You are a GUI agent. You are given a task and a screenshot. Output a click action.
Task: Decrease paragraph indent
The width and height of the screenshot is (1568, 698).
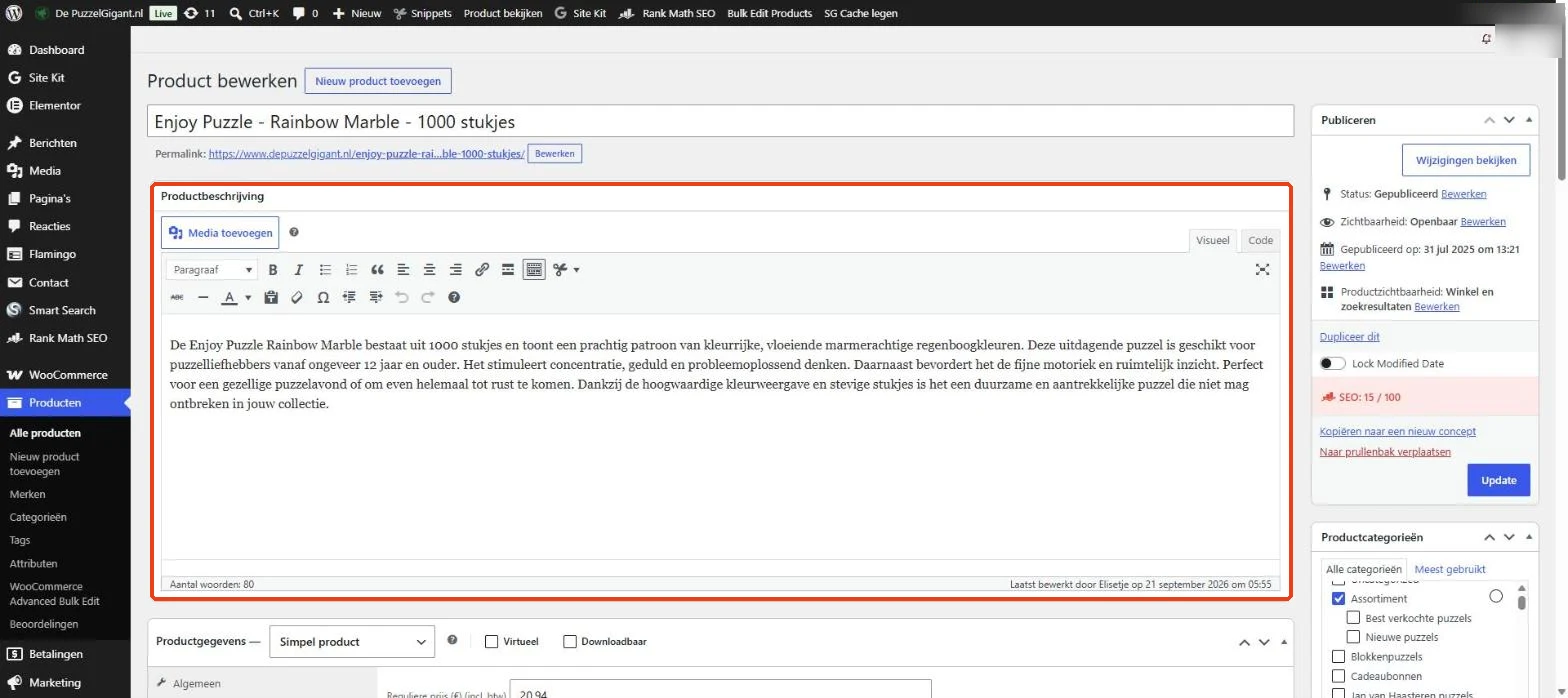click(349, 297)
